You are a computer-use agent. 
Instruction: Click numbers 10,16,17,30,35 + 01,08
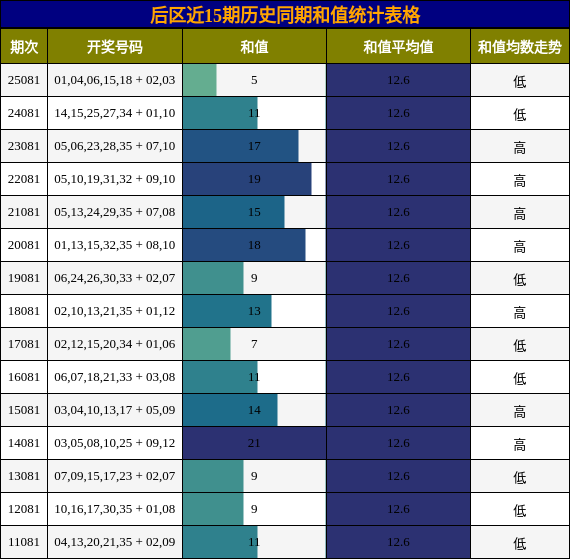(x=115, y=509)
